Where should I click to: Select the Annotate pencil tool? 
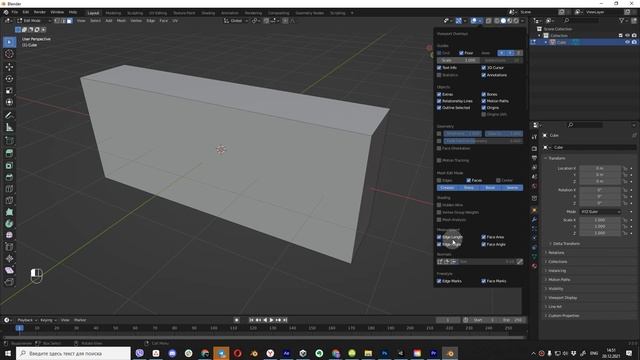tap(9, 116)
